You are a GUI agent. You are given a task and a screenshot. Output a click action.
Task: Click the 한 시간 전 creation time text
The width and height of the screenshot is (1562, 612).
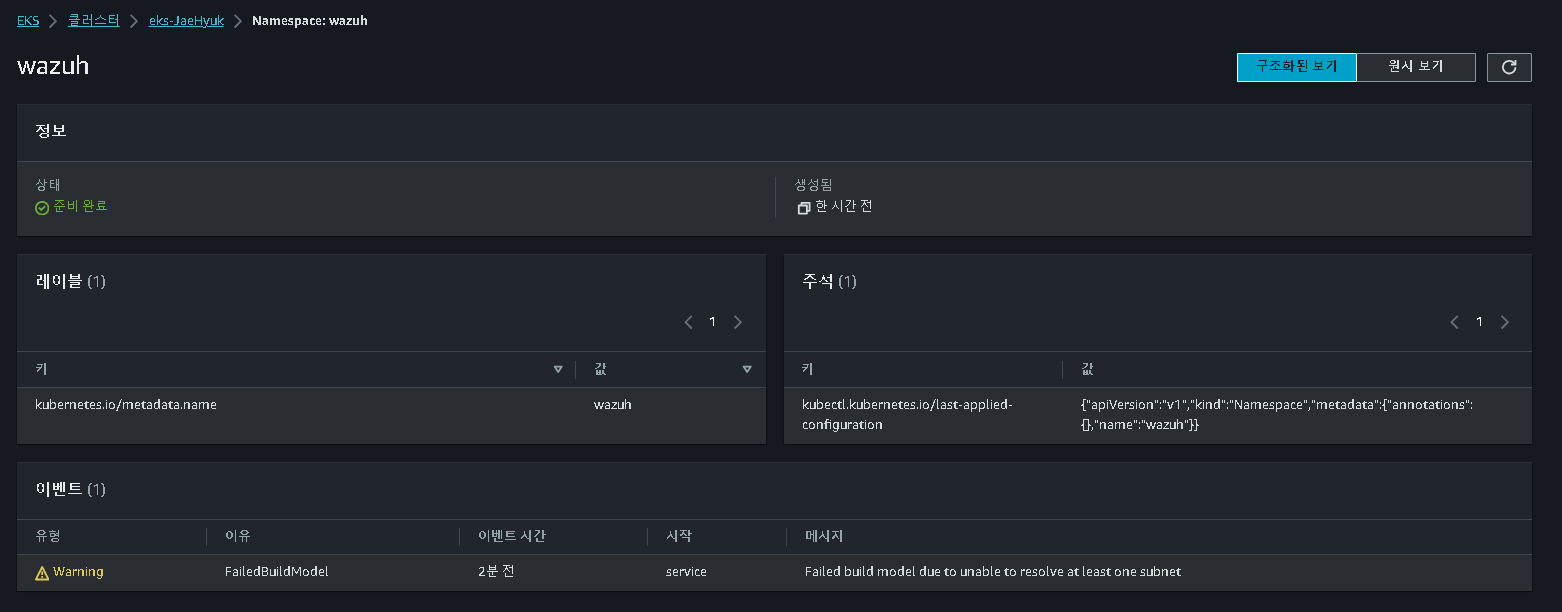(x=844, y=206)
